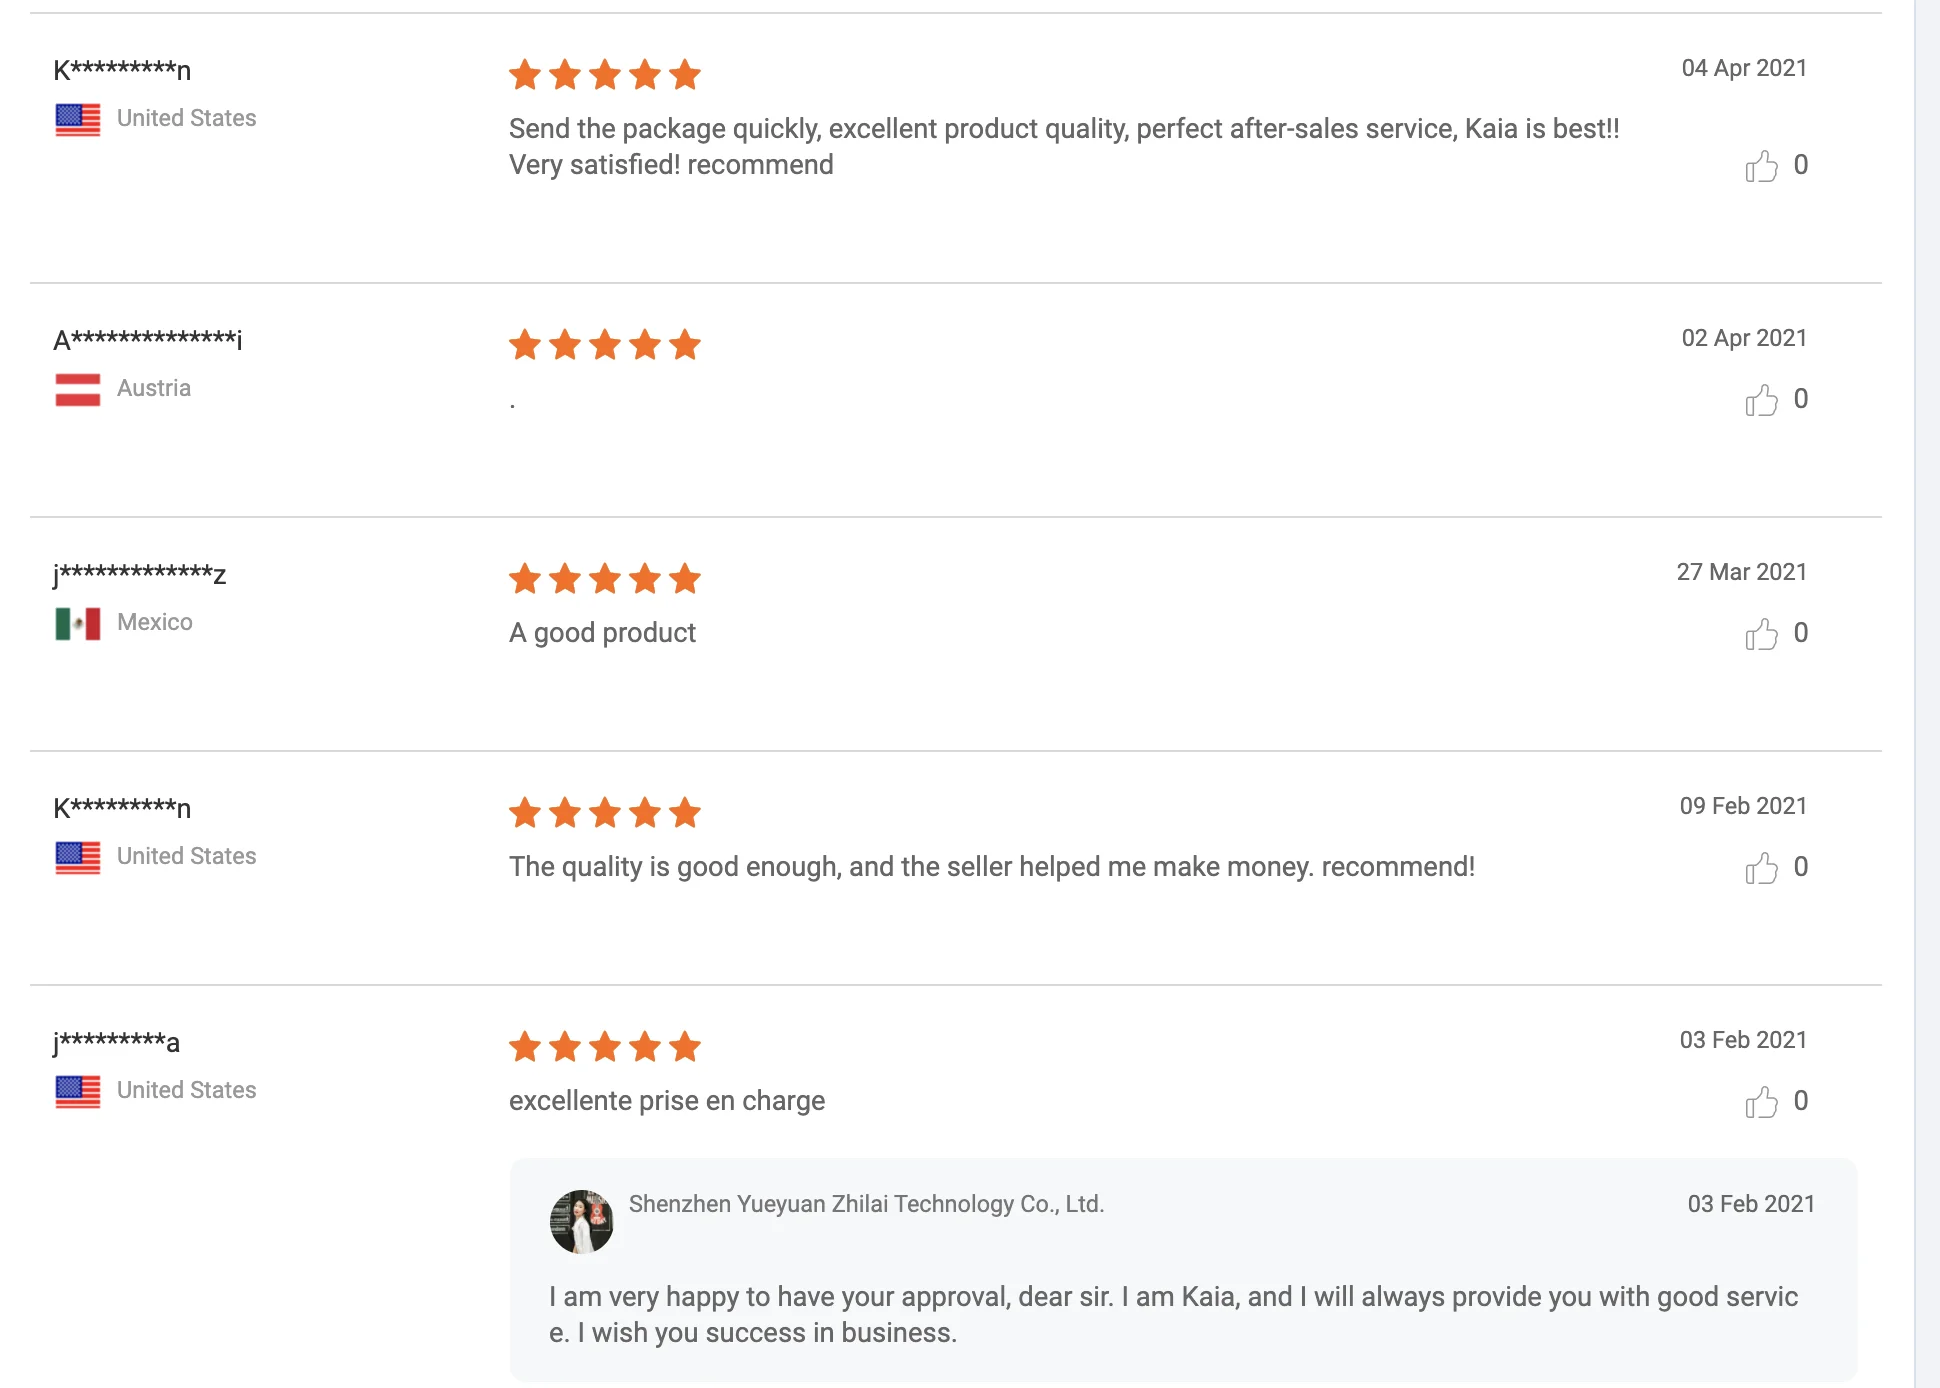Click the seller reply text from Kaia

point(1172,1314)
